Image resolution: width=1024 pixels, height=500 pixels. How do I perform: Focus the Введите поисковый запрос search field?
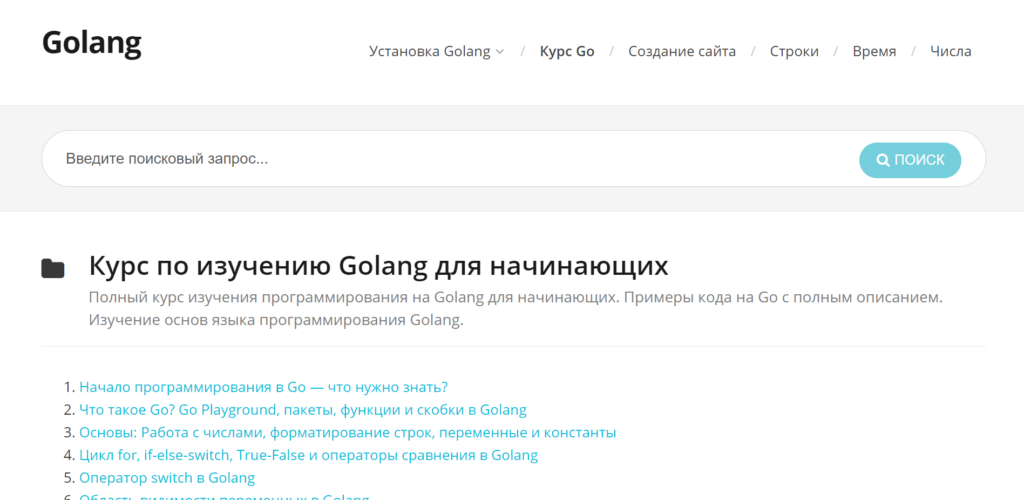(x=450, y=159)
